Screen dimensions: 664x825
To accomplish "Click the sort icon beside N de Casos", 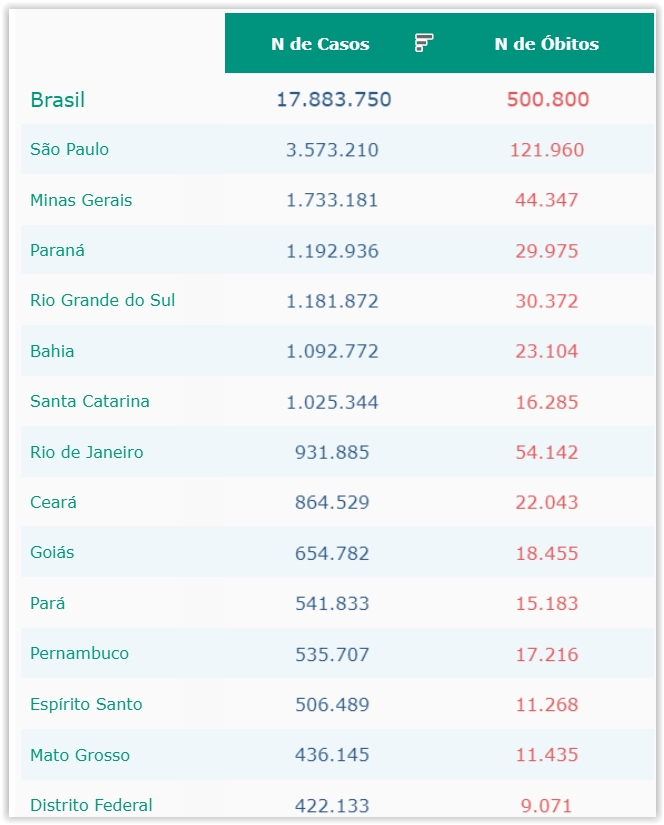I will tap(424, 43).
